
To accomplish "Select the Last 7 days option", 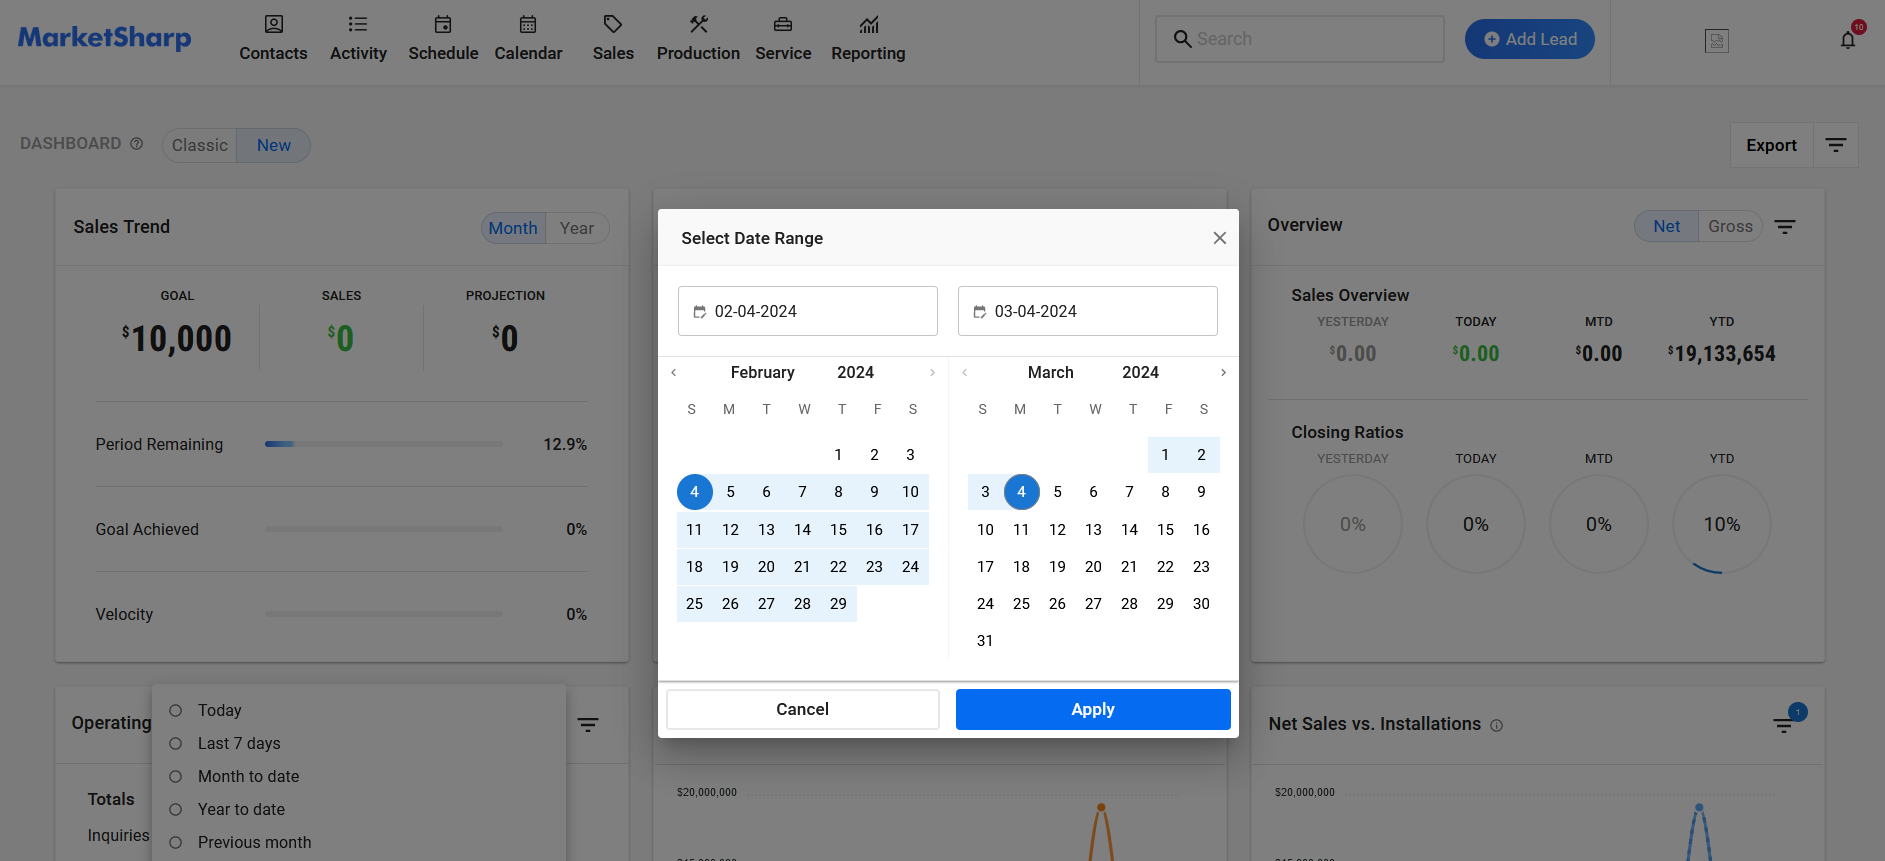I will click(176, 743).
